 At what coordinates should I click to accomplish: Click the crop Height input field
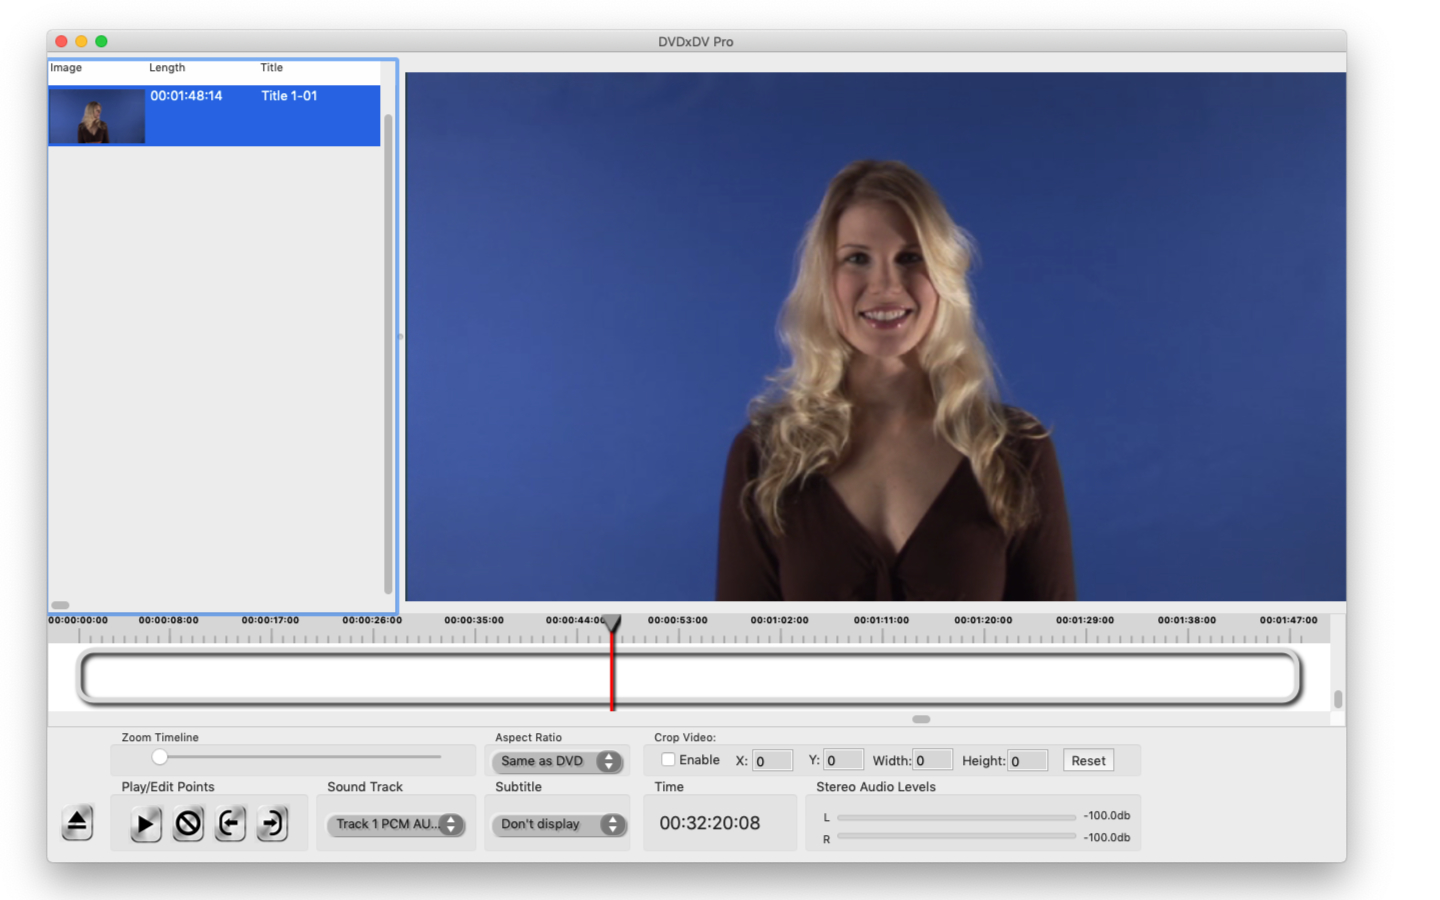click(1027, 761)
